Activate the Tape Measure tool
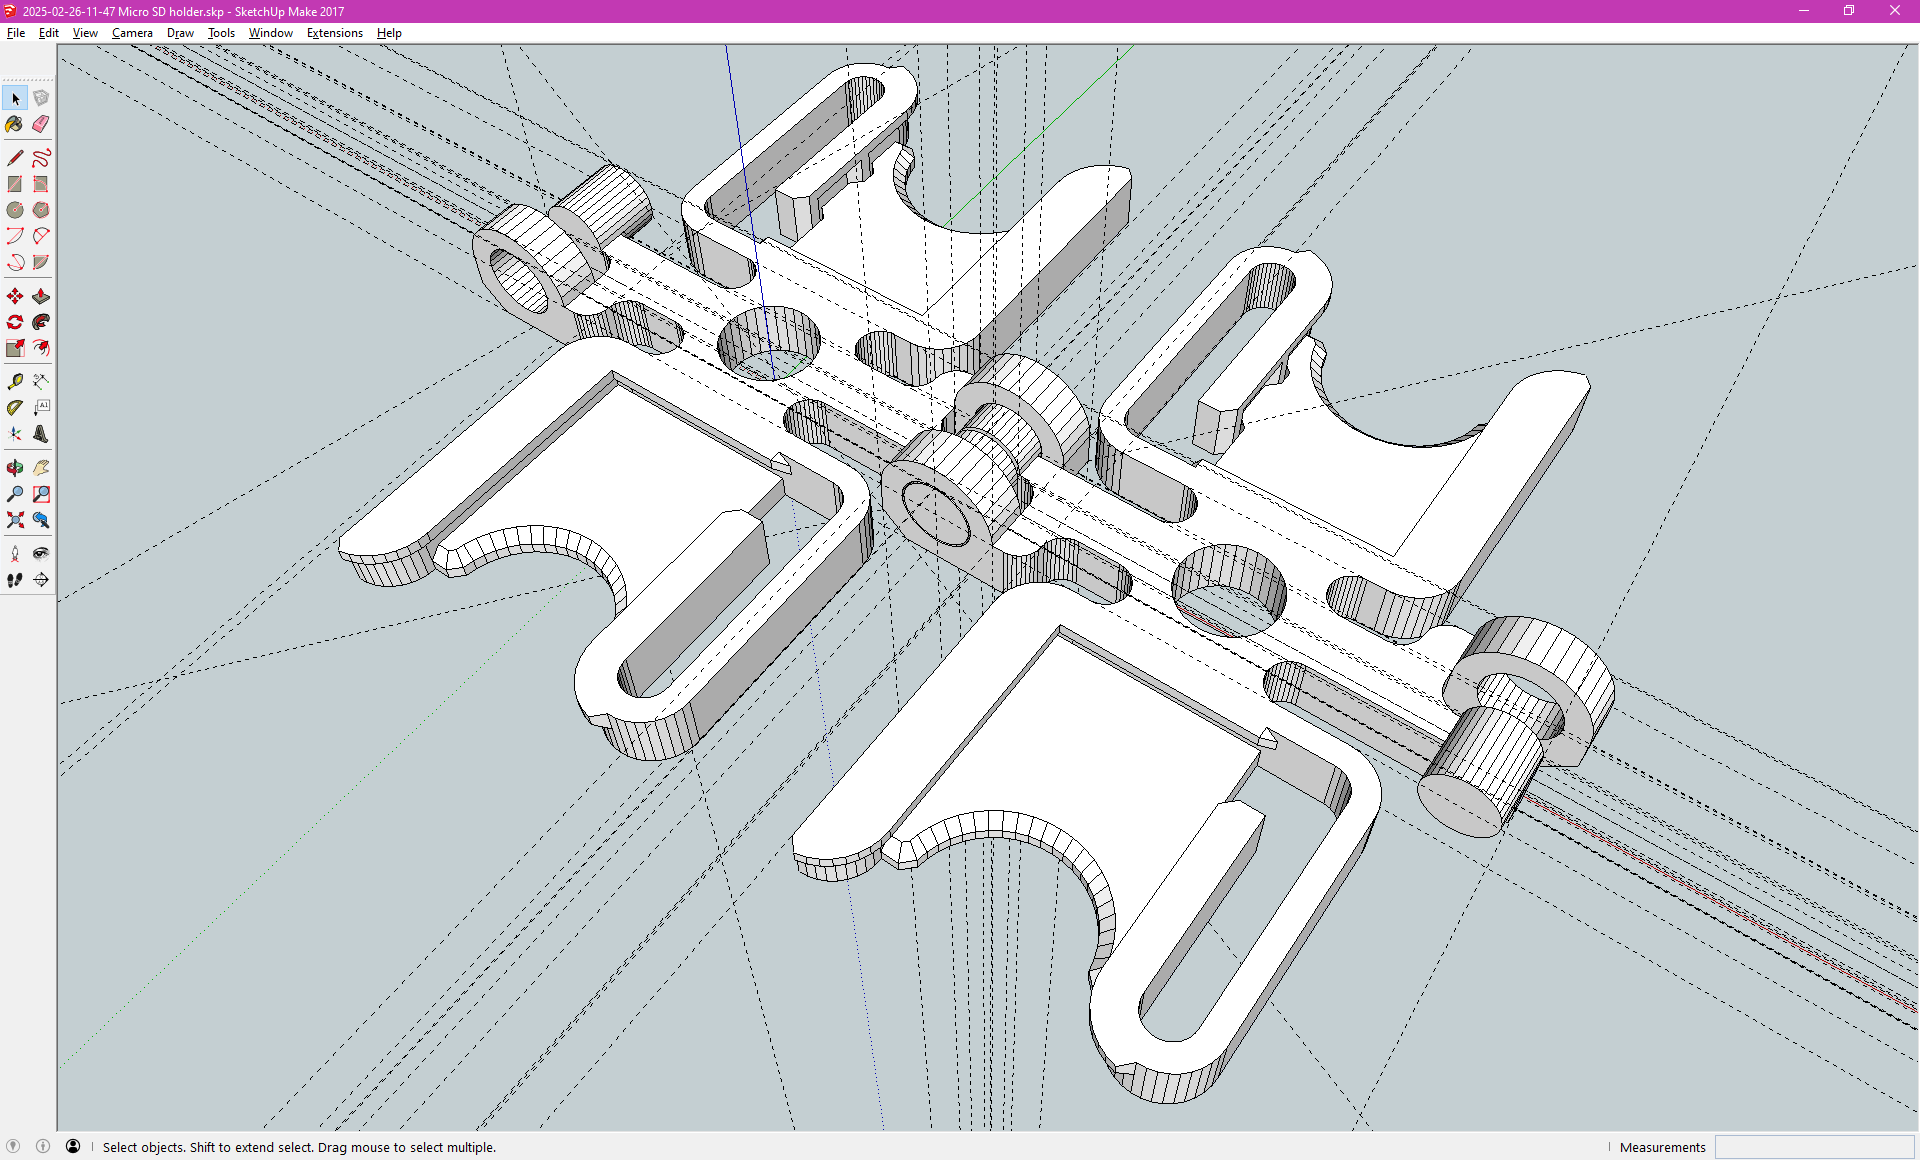 click(x=15, y=382)
